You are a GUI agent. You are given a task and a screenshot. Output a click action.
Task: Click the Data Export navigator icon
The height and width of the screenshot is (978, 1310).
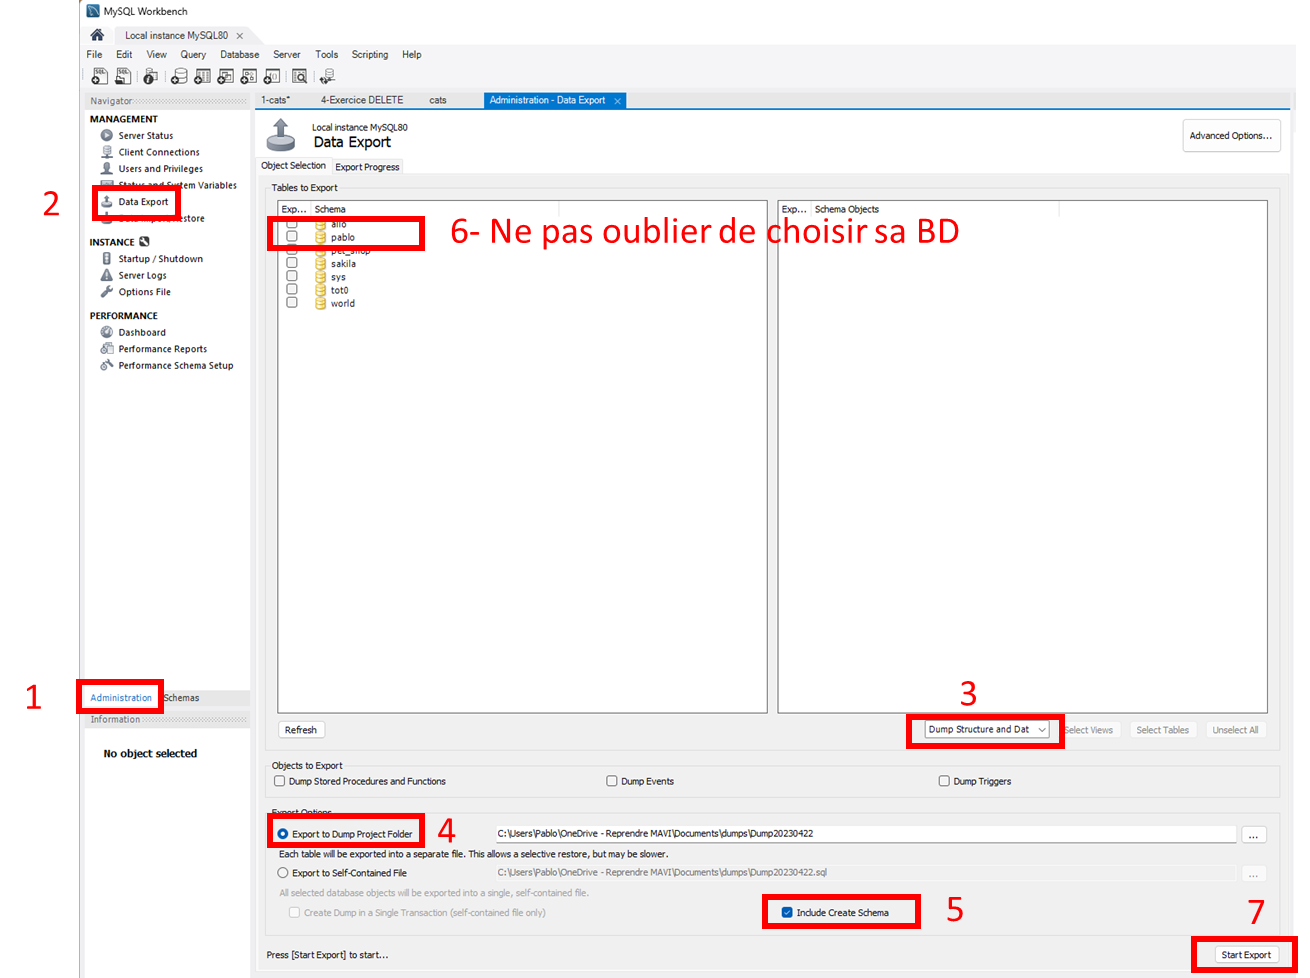(x=107, y=201)
